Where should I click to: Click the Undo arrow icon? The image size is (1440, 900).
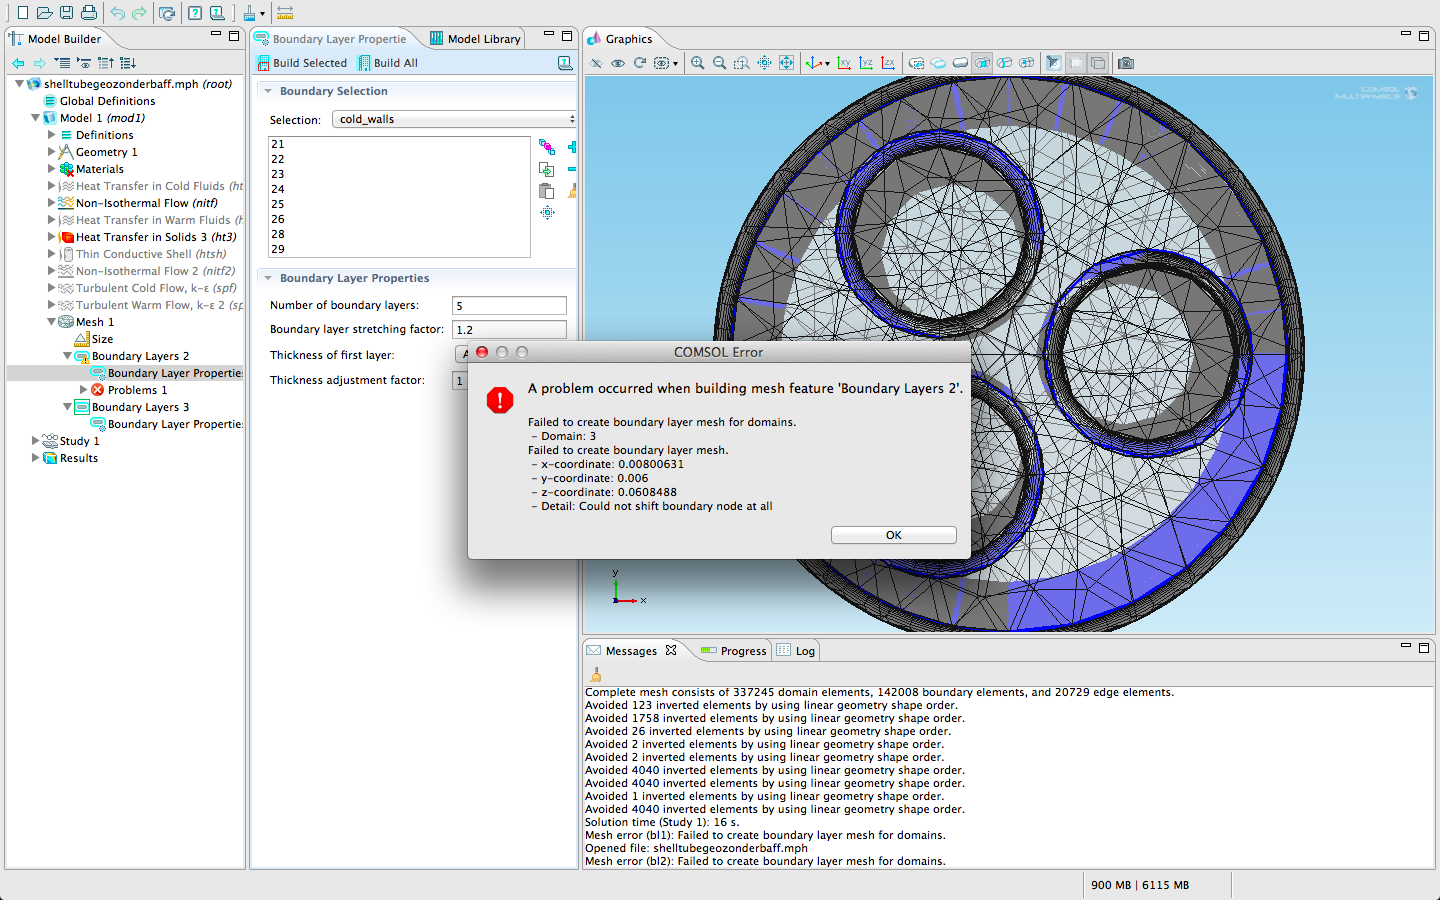click(x=117, y=13)
